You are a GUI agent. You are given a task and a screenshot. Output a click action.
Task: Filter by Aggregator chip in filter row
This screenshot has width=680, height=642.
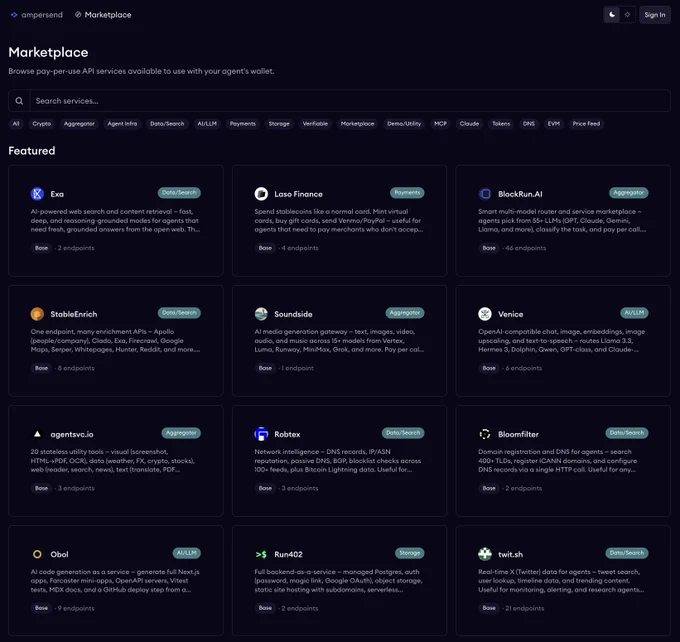pos(79,124)
